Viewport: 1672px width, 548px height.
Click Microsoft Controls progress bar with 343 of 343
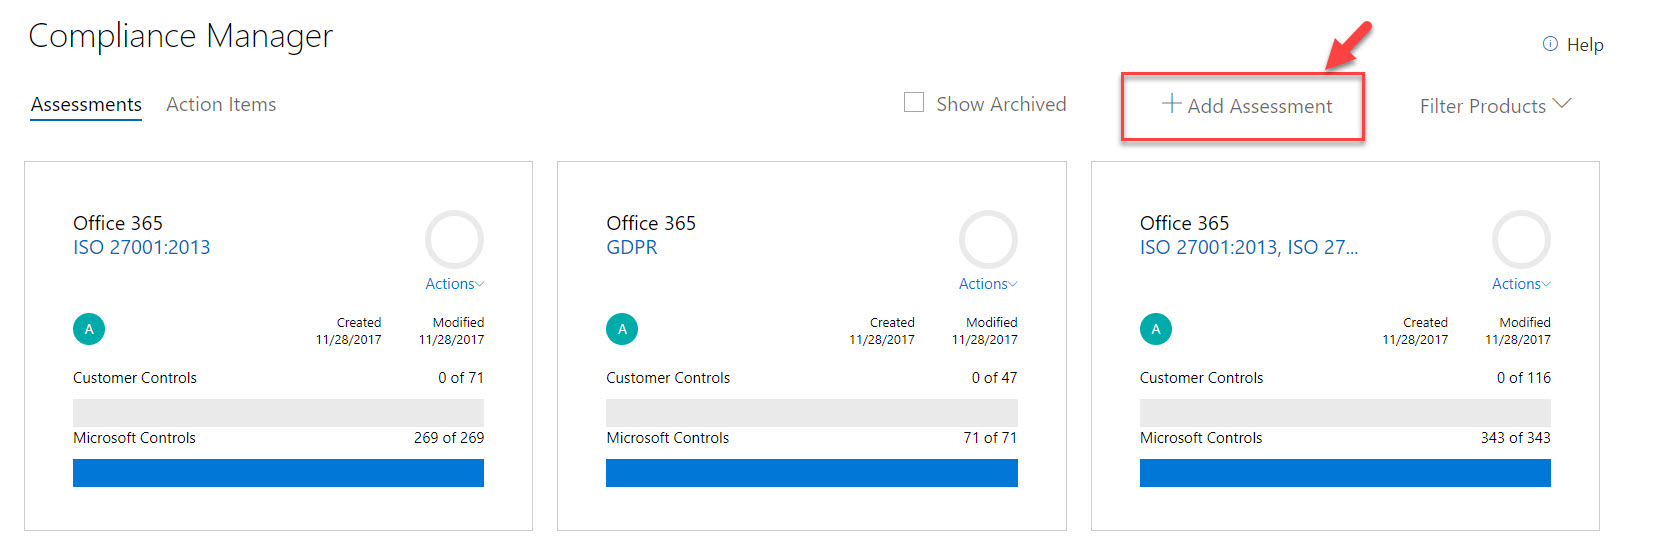coord(1345,473)
